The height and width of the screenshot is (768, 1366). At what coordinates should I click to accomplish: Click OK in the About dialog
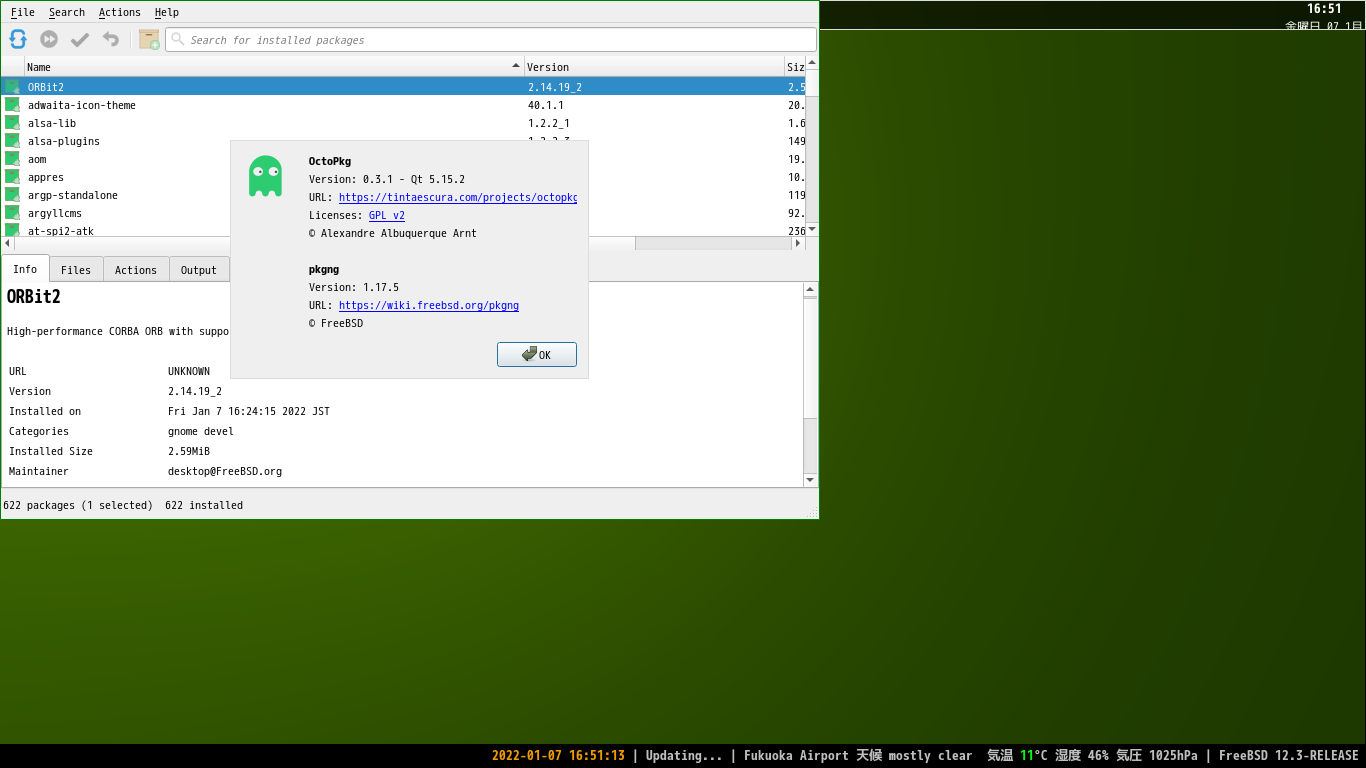[537, 354]
